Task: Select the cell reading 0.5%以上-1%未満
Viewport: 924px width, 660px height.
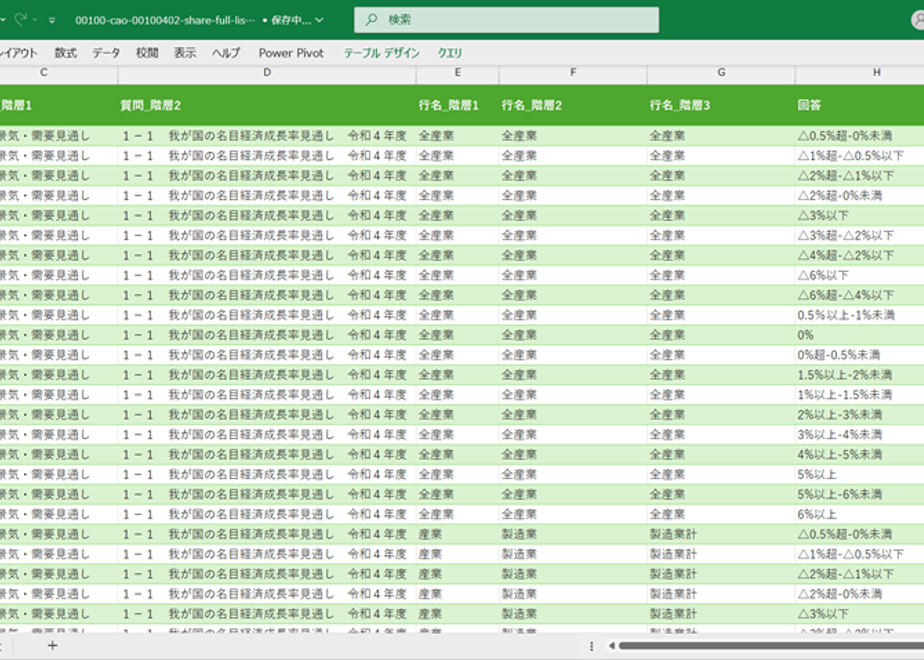Action: click(x=860, y=315)
